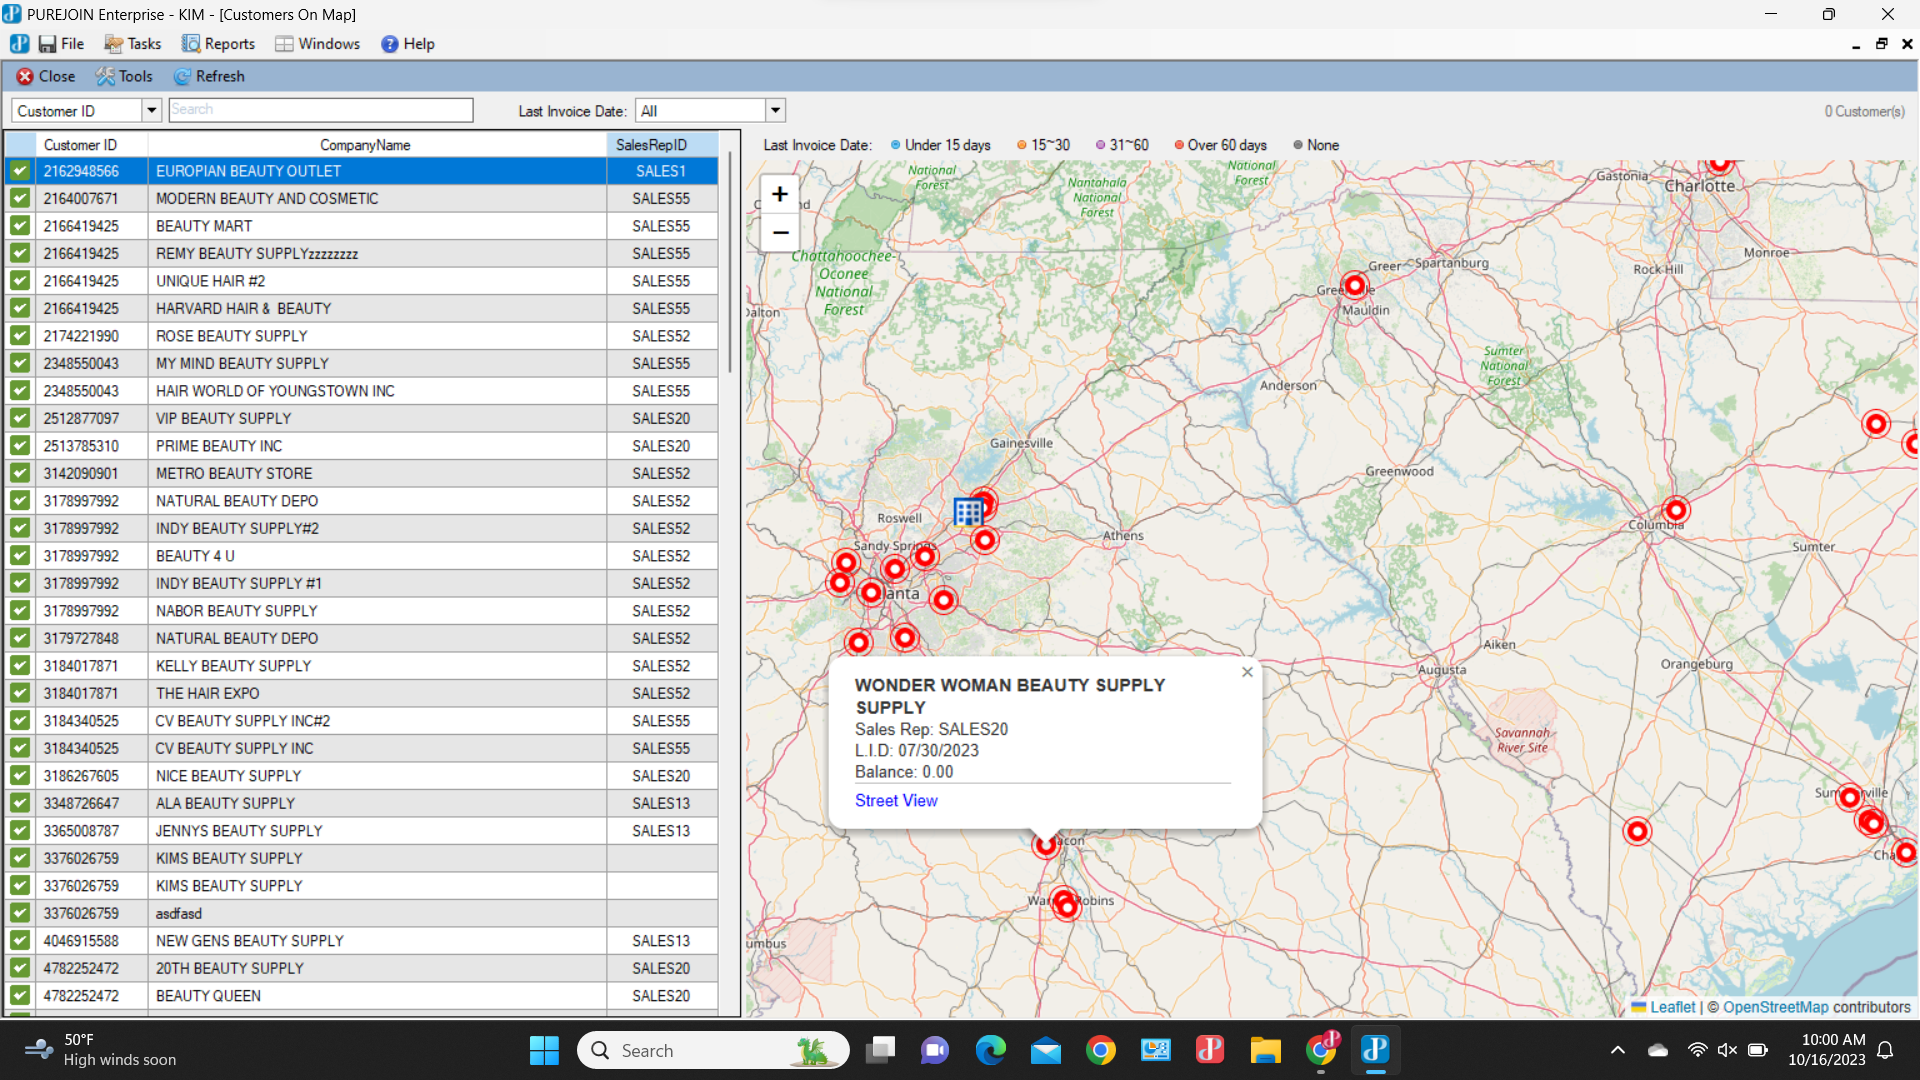The image size is (1920, 1080).
Task: Toggle checkbox for ALA BEAUTY SUPPLY
Action: [x=20, y=803]
